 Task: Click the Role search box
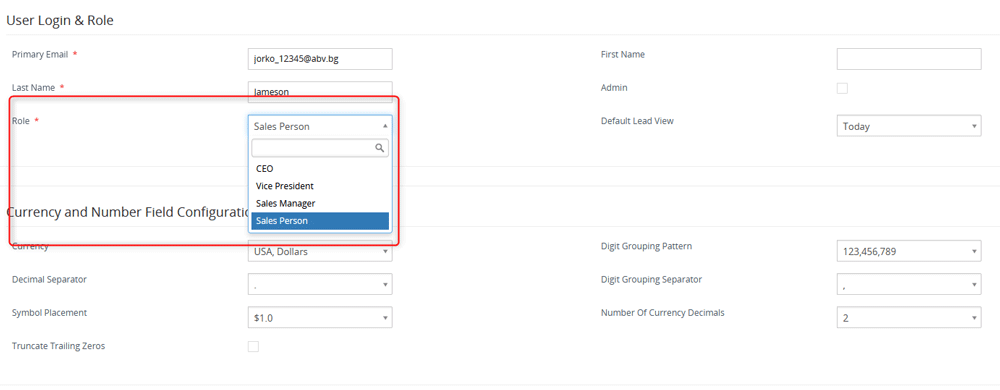click(x=320, y=148)
